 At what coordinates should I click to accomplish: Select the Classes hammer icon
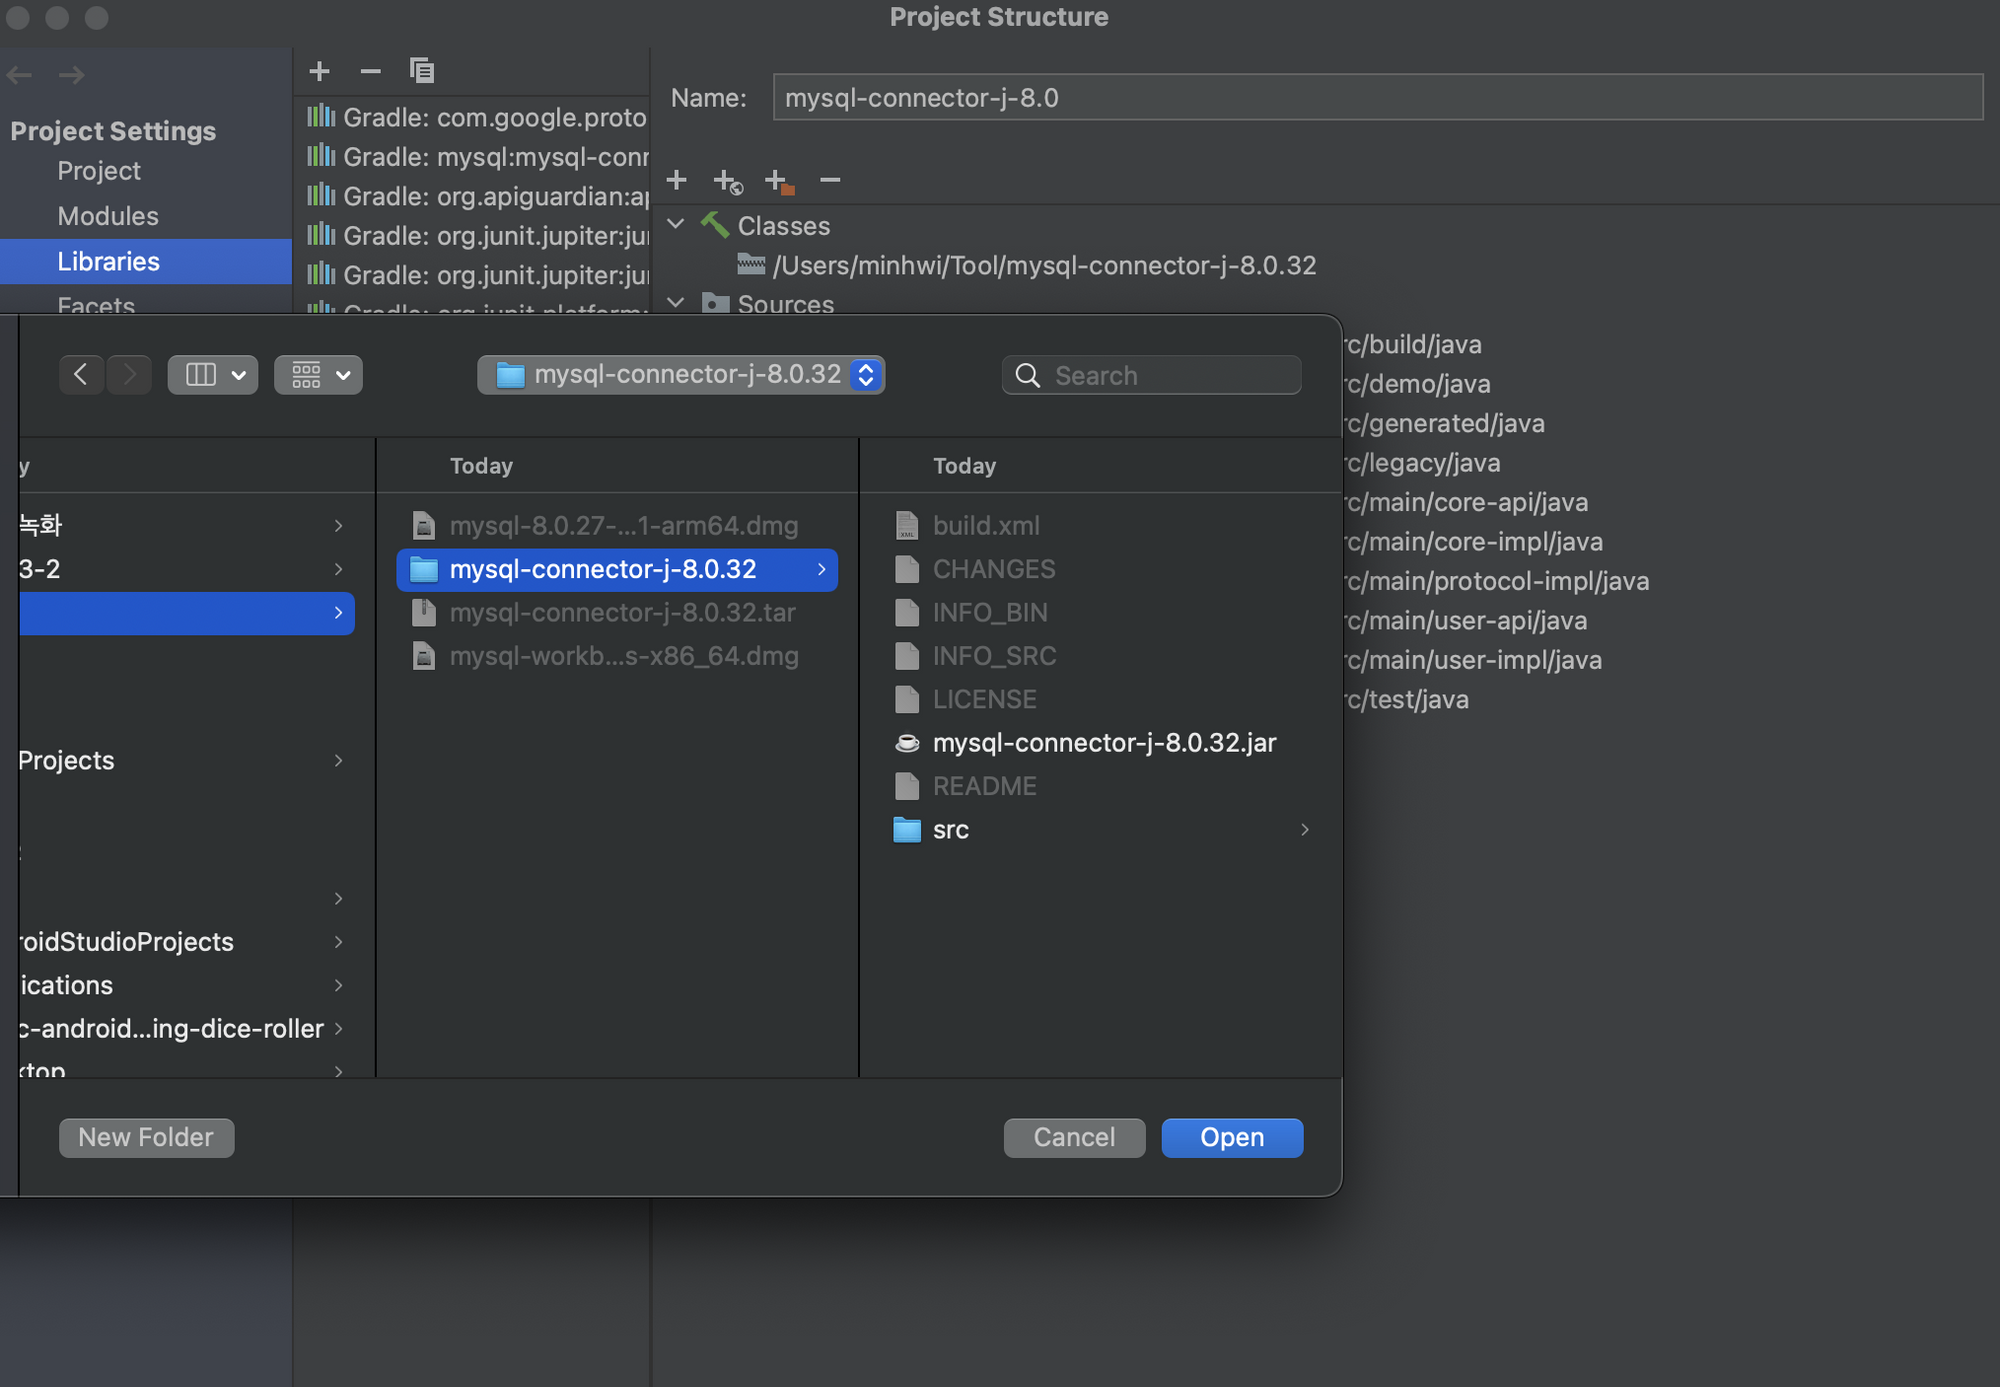[x=715, y=225]
